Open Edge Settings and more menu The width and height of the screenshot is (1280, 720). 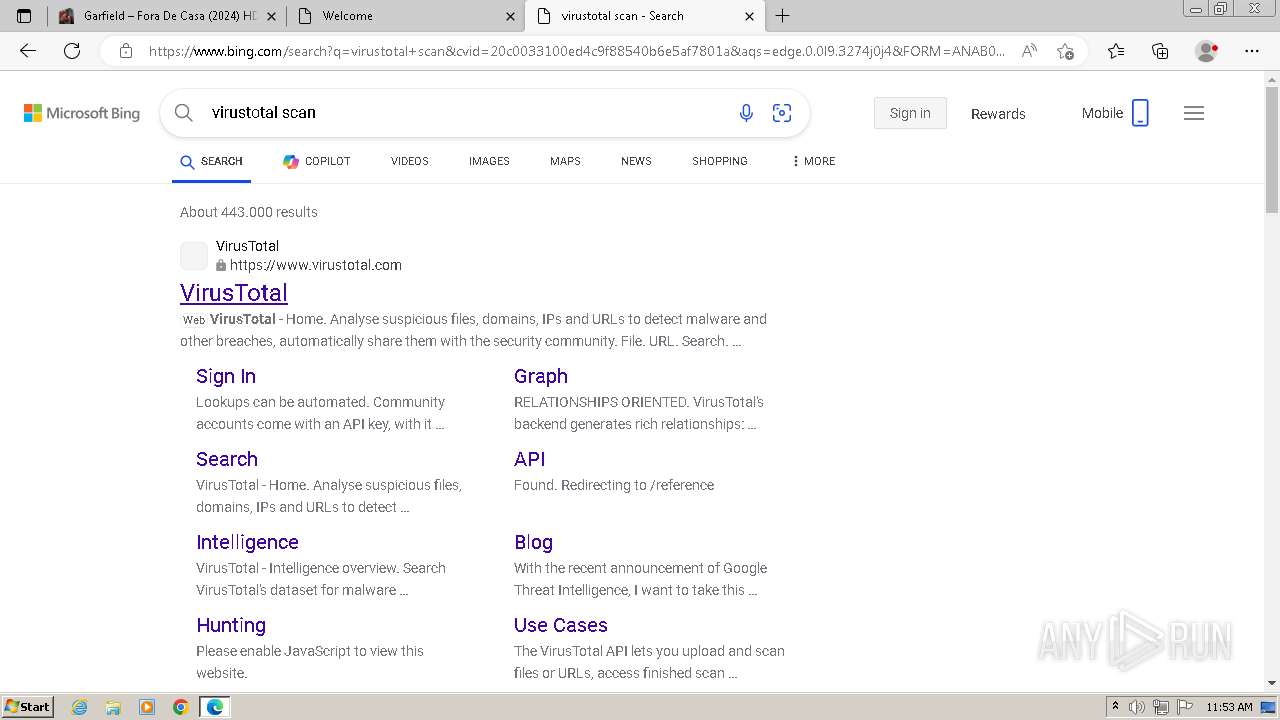click(1252, 51)
